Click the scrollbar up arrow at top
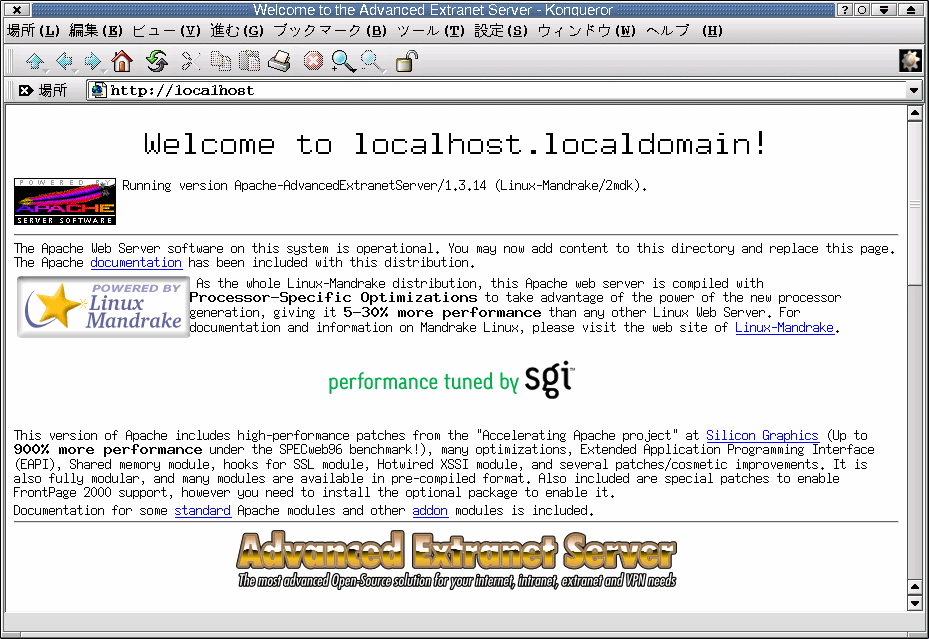 pos(915,113)
